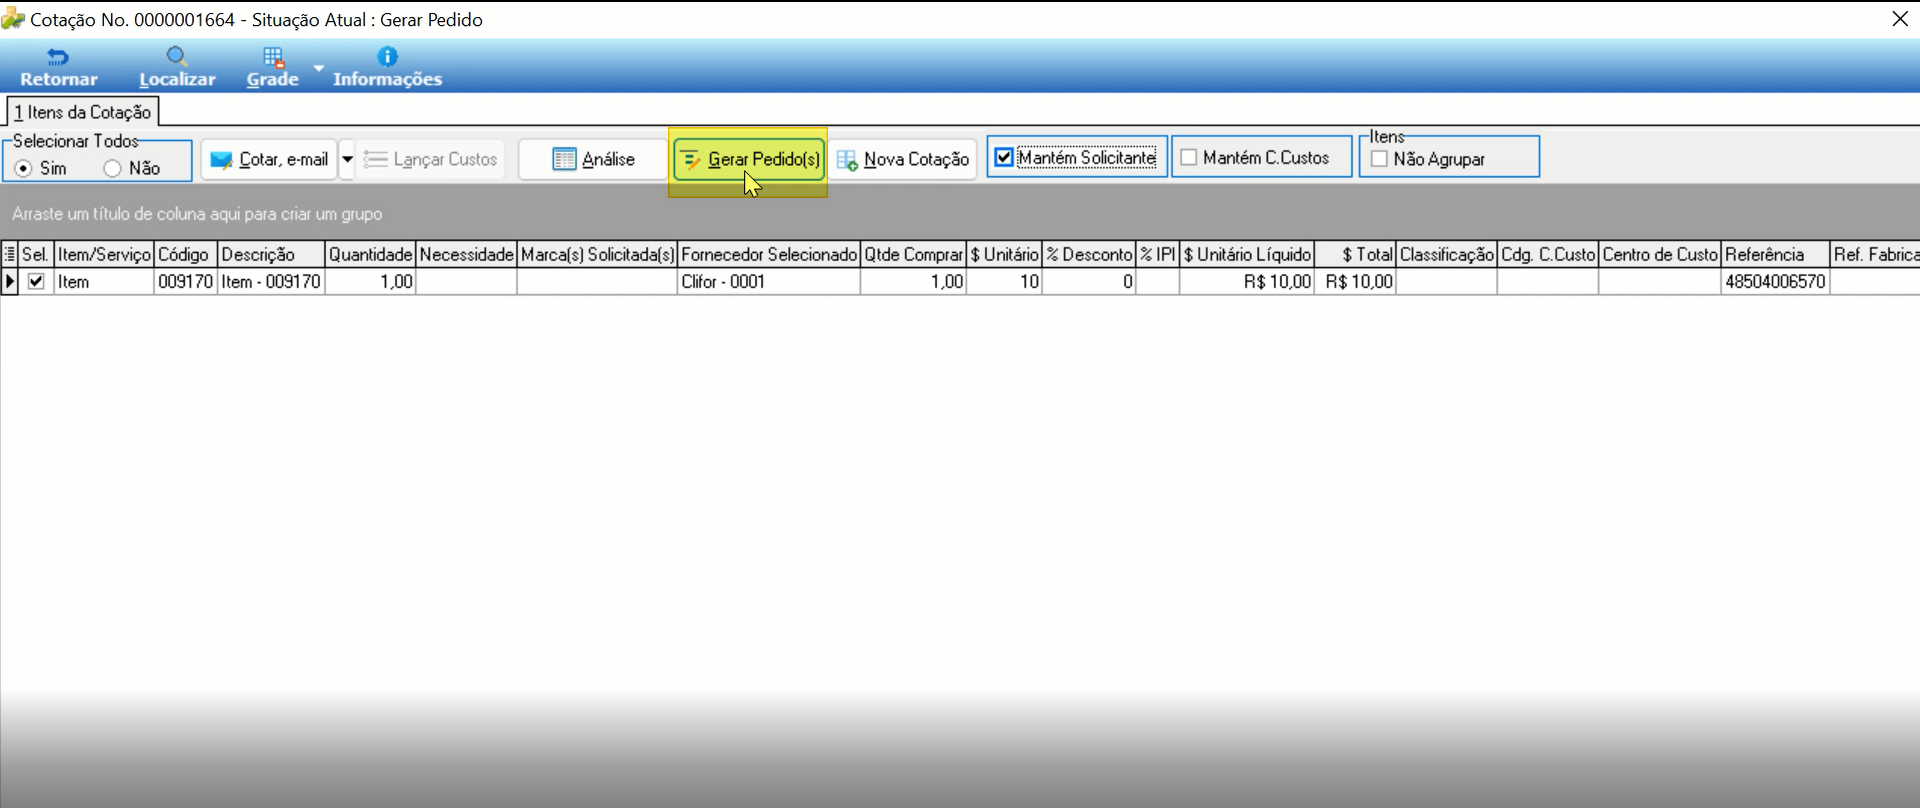Click the row indicator arrow of Item row
Image resolution: width=1920 pixels, height=808 pixels.
coord(9,282)
